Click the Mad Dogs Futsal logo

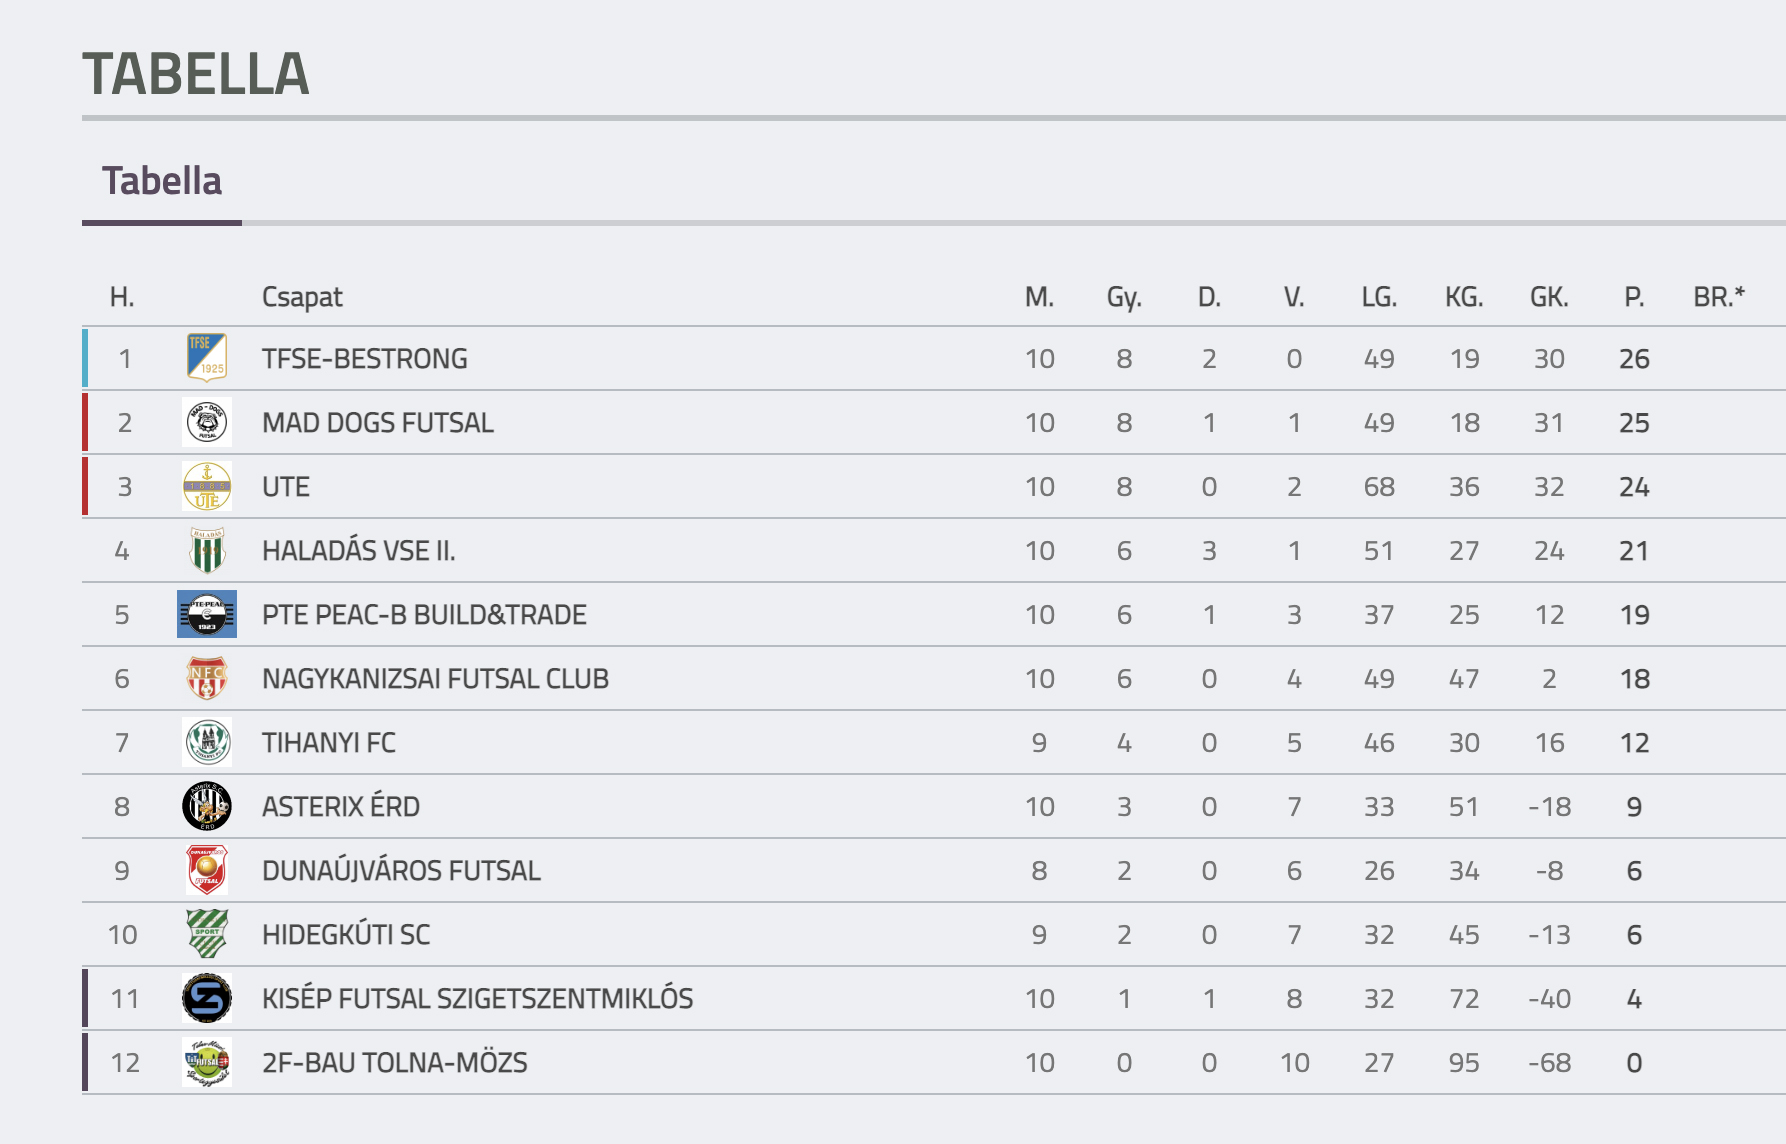click(x=207, y=422)
